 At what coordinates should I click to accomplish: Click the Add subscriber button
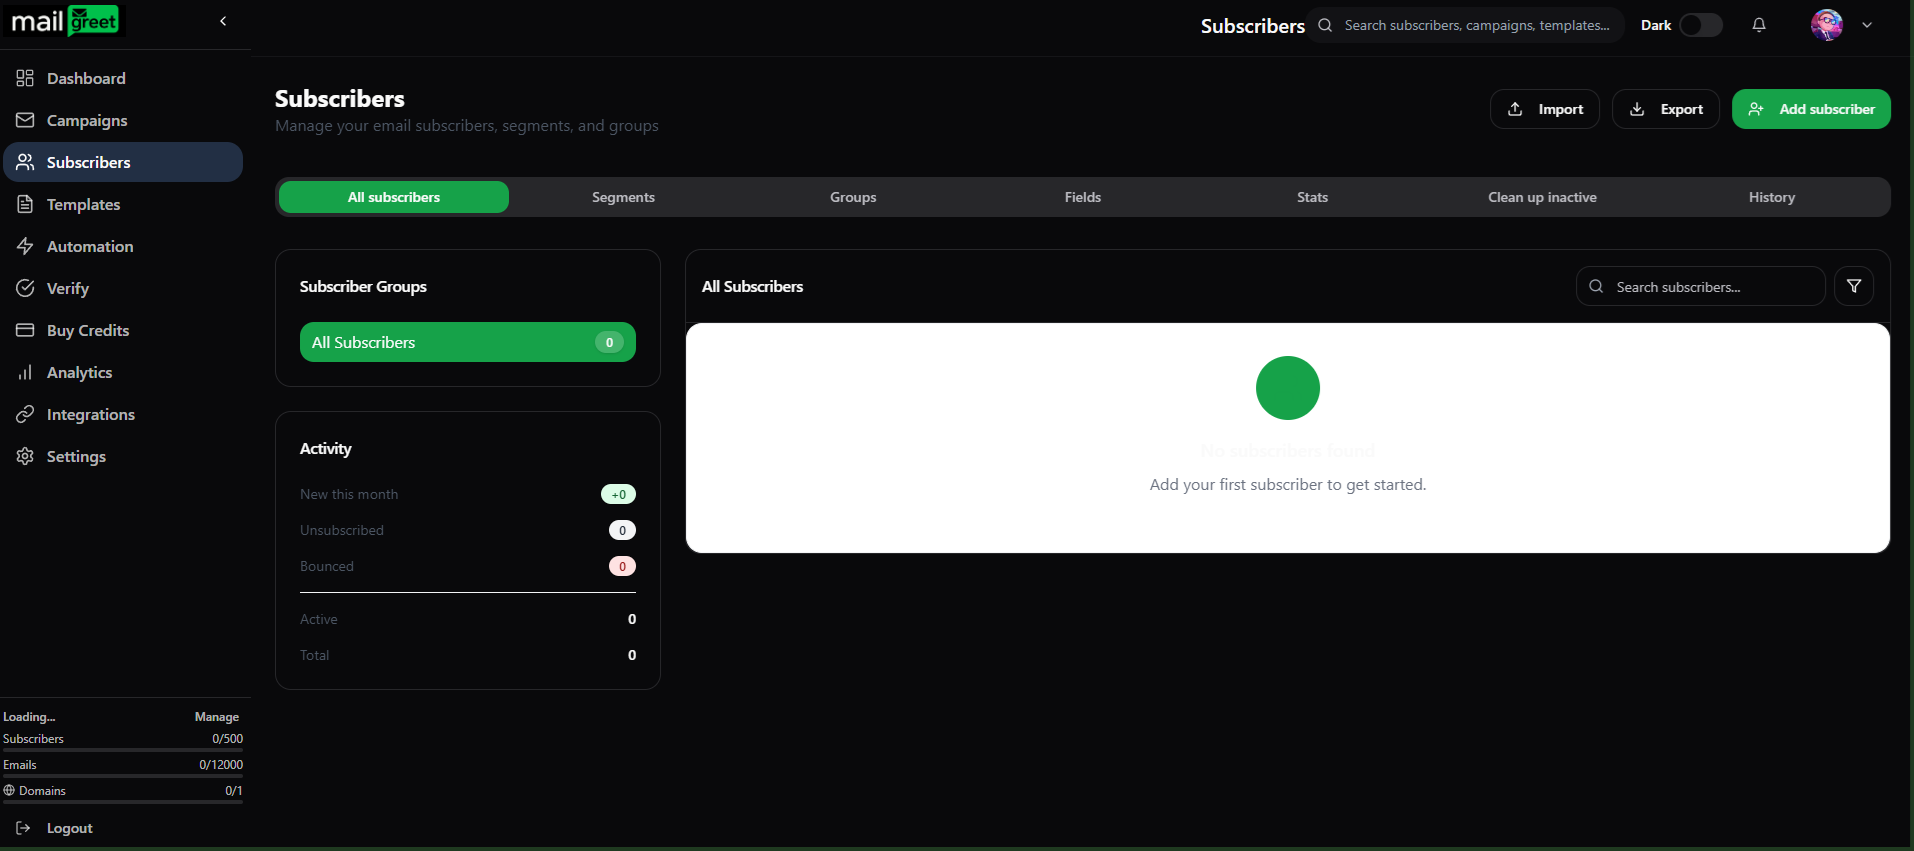tap(1811, 109)
